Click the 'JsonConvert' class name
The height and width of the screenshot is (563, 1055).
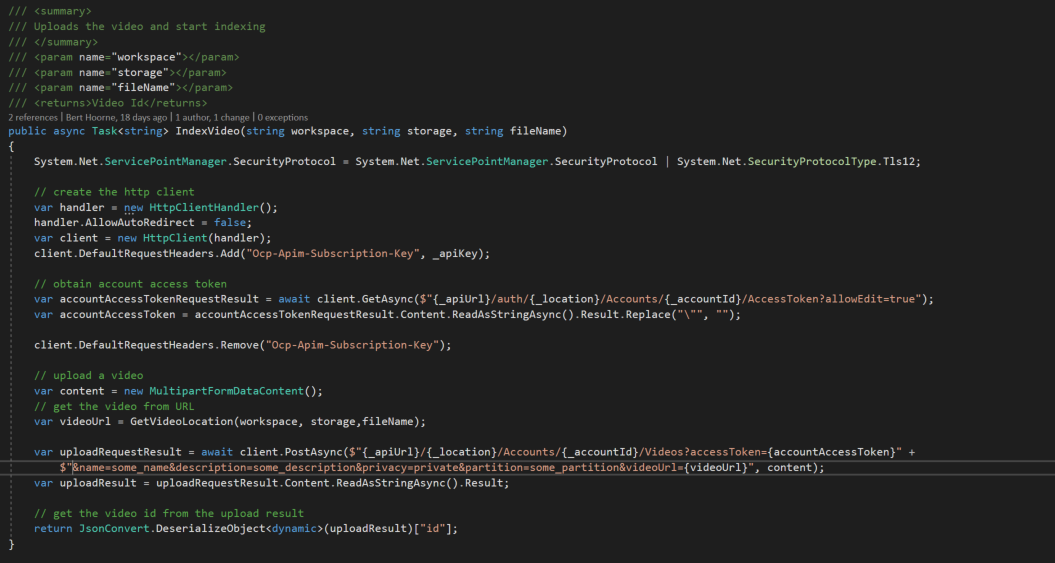point(114,529)
